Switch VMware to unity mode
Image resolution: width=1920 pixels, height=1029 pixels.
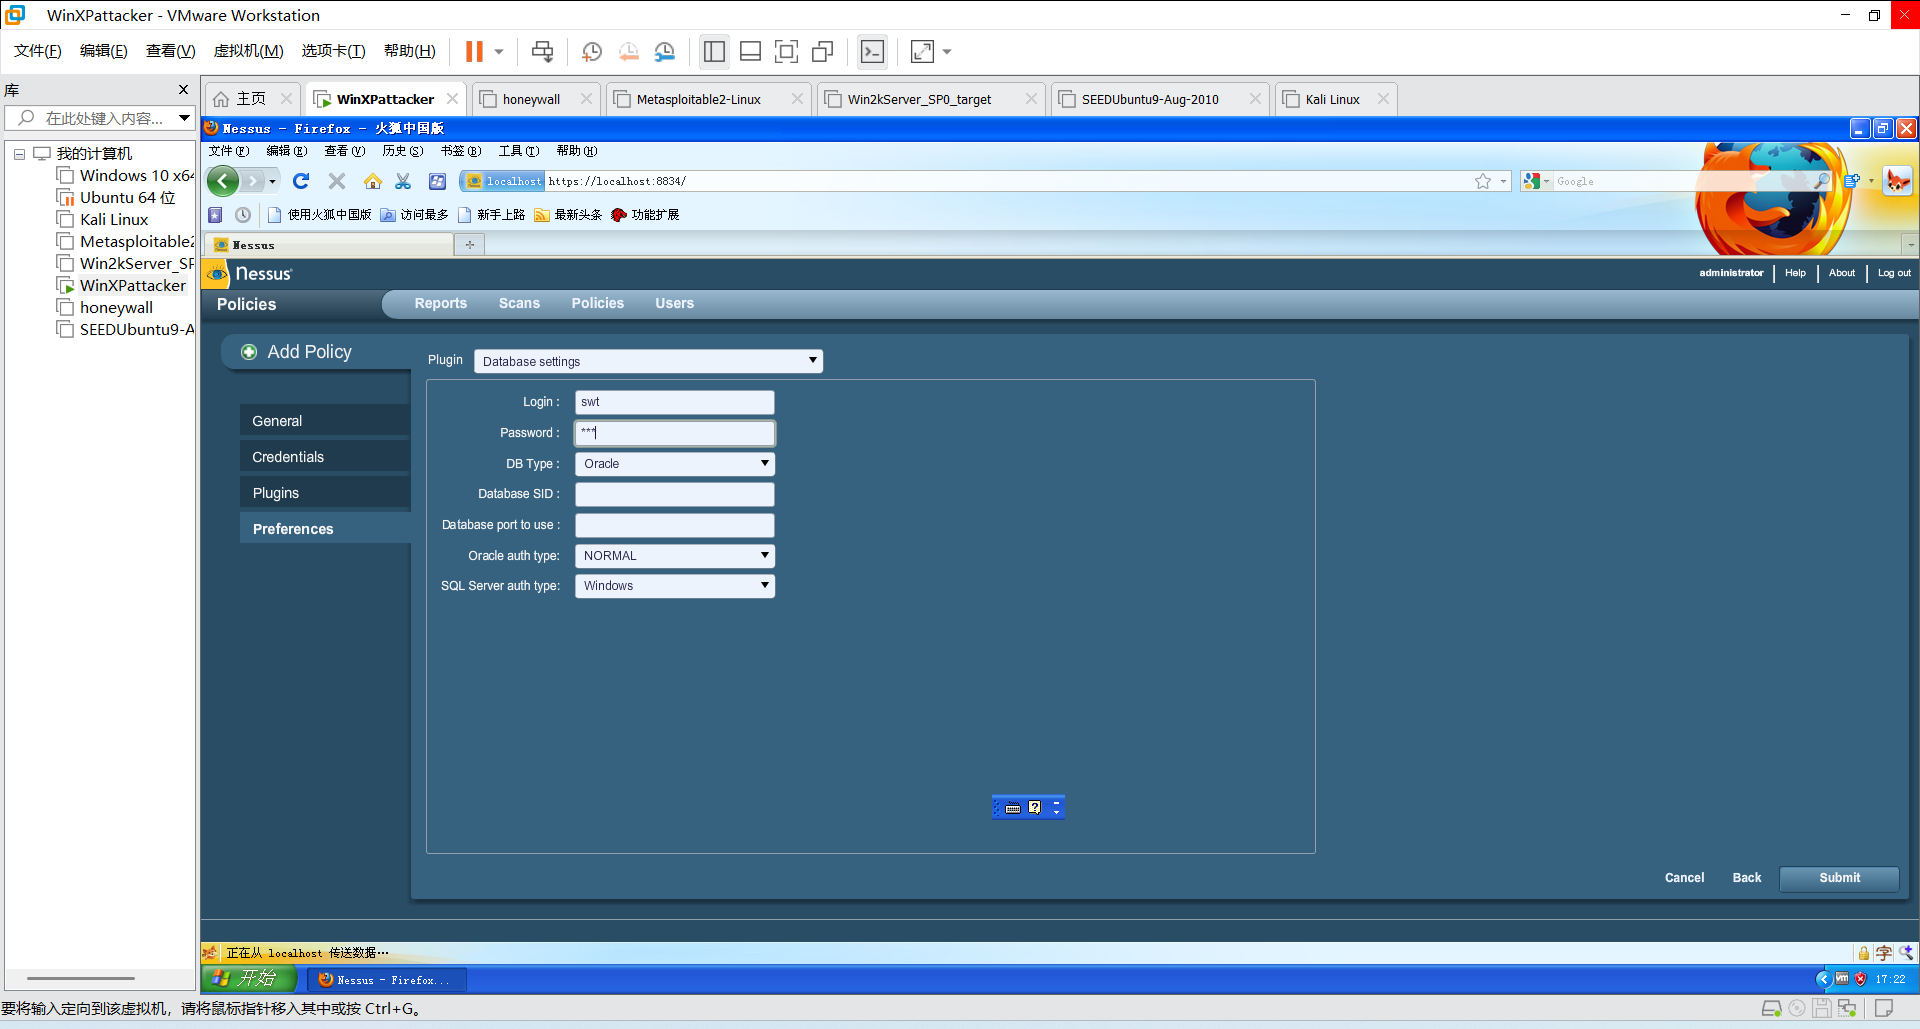(823, 51)
